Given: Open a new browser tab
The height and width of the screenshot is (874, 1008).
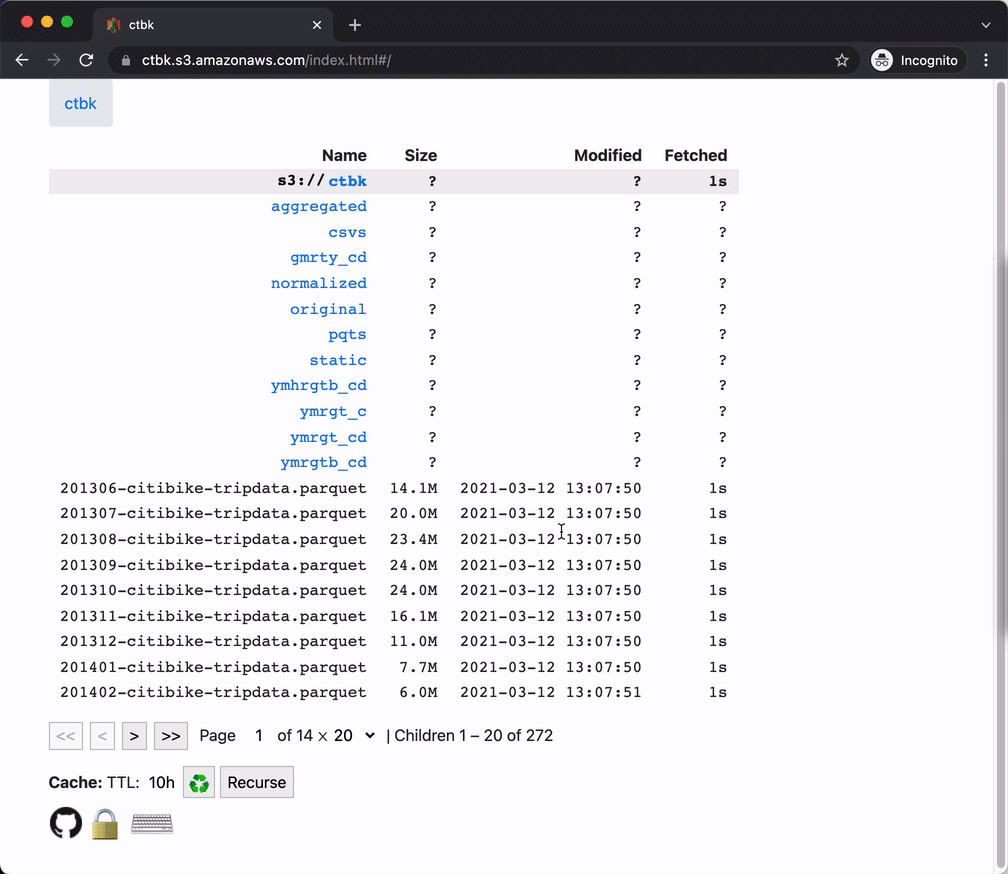Looking at the screenshot, I should click(355, 25).
